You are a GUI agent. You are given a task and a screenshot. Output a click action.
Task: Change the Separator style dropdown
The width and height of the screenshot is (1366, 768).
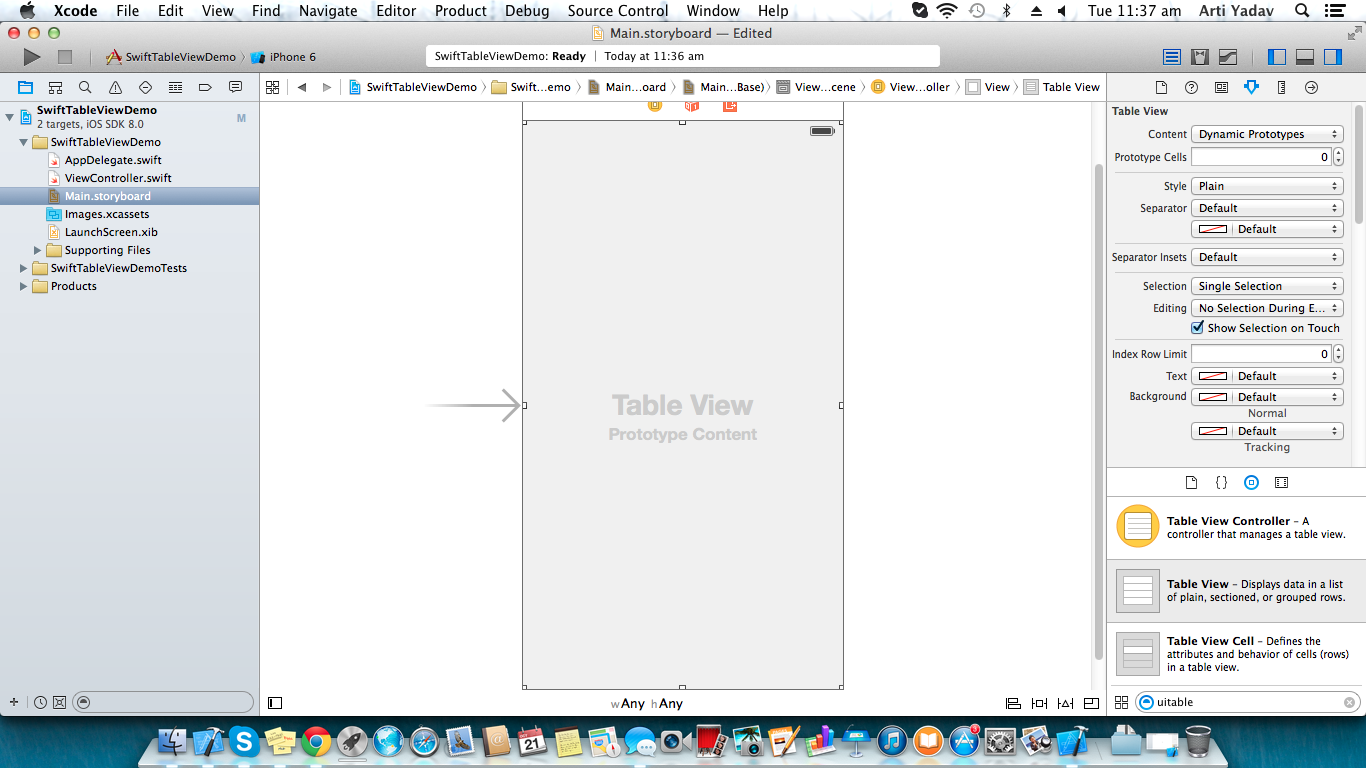pyautogui.click(x=1266, y=207)
